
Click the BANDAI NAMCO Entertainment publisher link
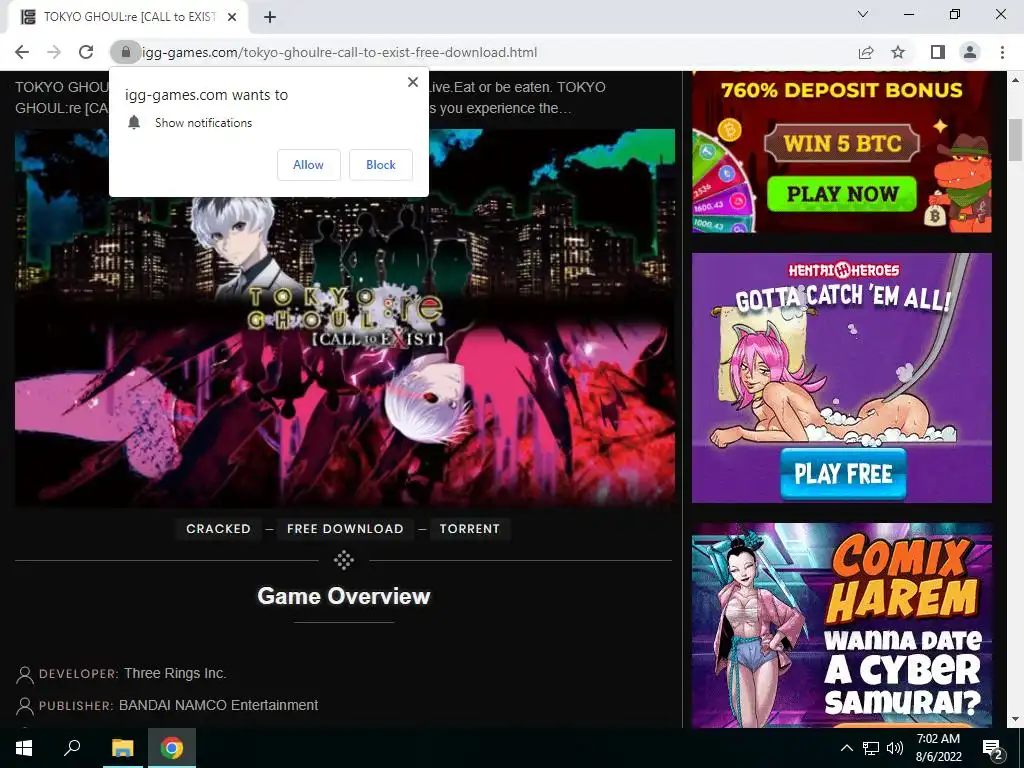tap(218, 705)
